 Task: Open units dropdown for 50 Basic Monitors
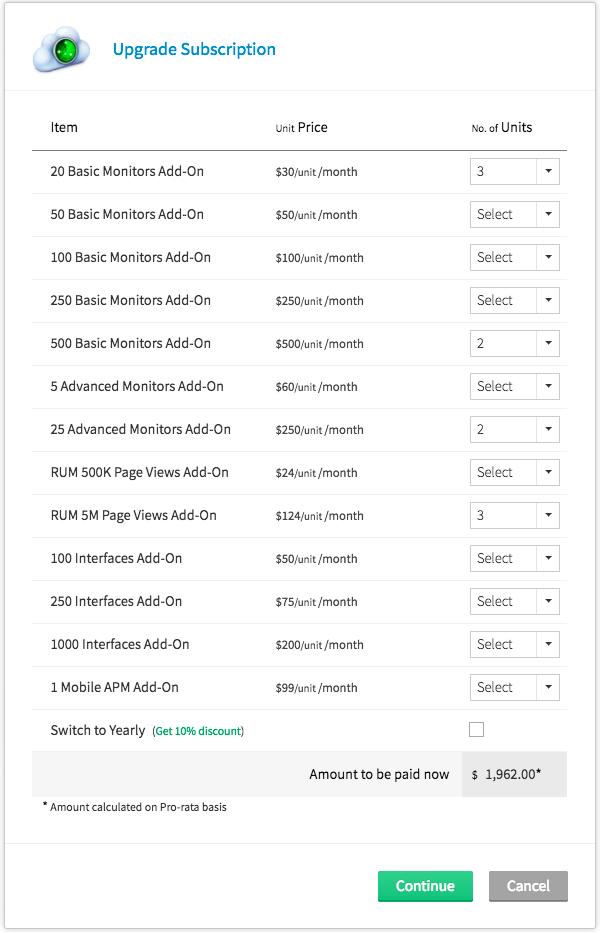click(x=514, y=215)
